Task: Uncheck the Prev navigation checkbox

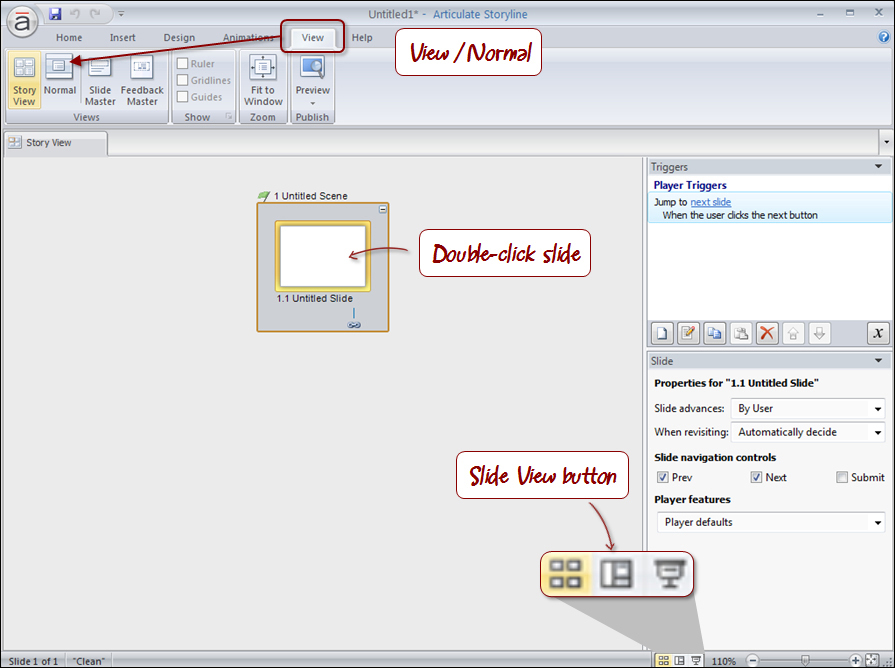Action: [663, 477]
